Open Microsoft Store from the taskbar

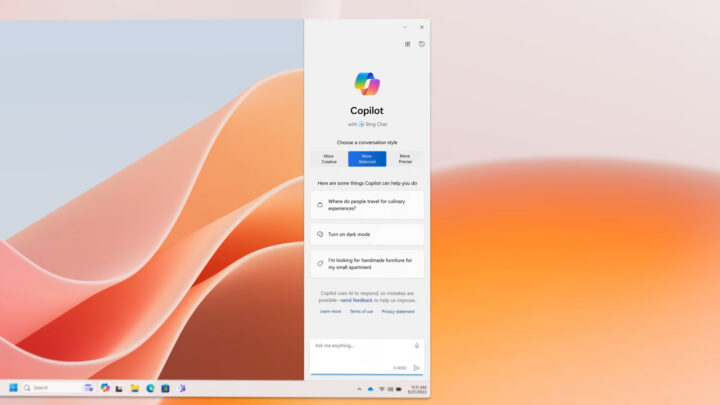[x=165, y=387]
